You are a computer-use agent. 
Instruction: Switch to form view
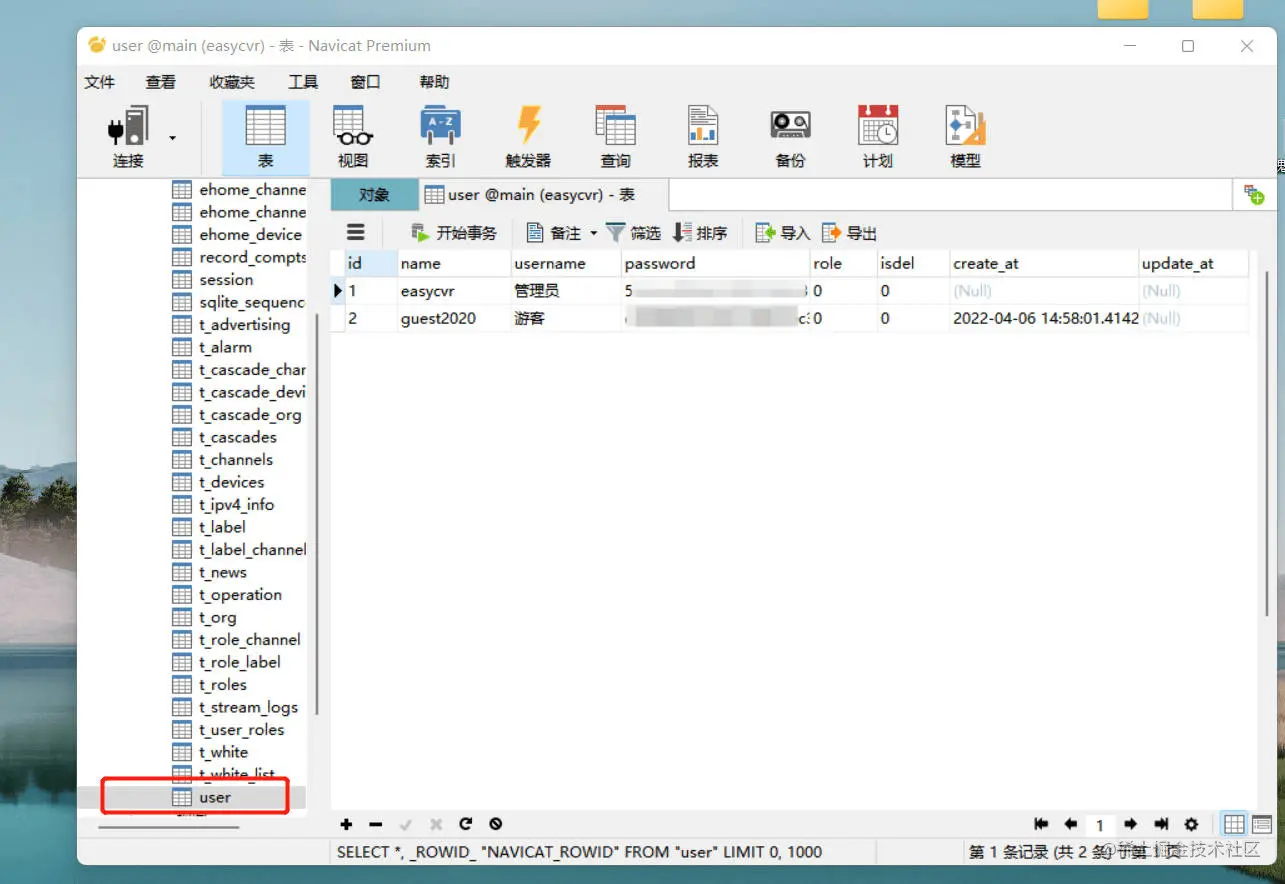[x=1262, y=824]
